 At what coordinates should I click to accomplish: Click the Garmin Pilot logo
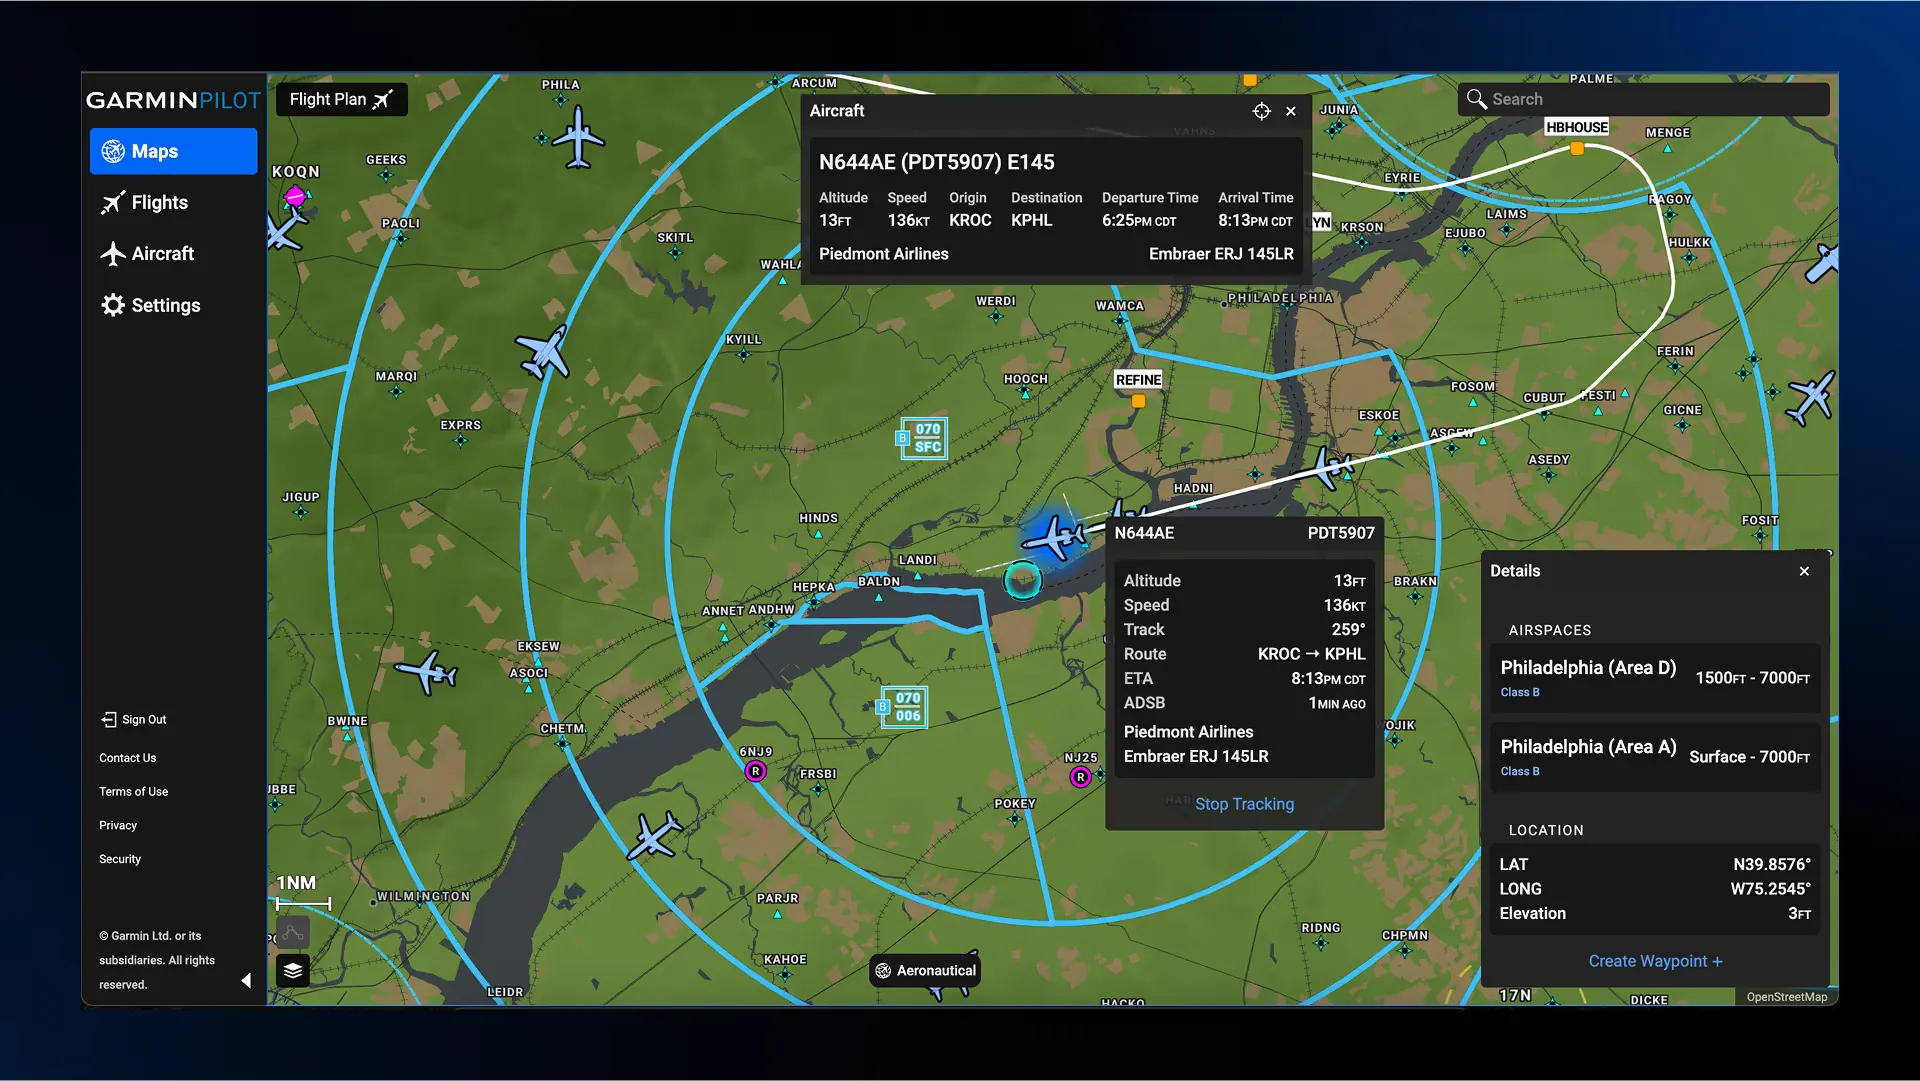click(173, 100)
